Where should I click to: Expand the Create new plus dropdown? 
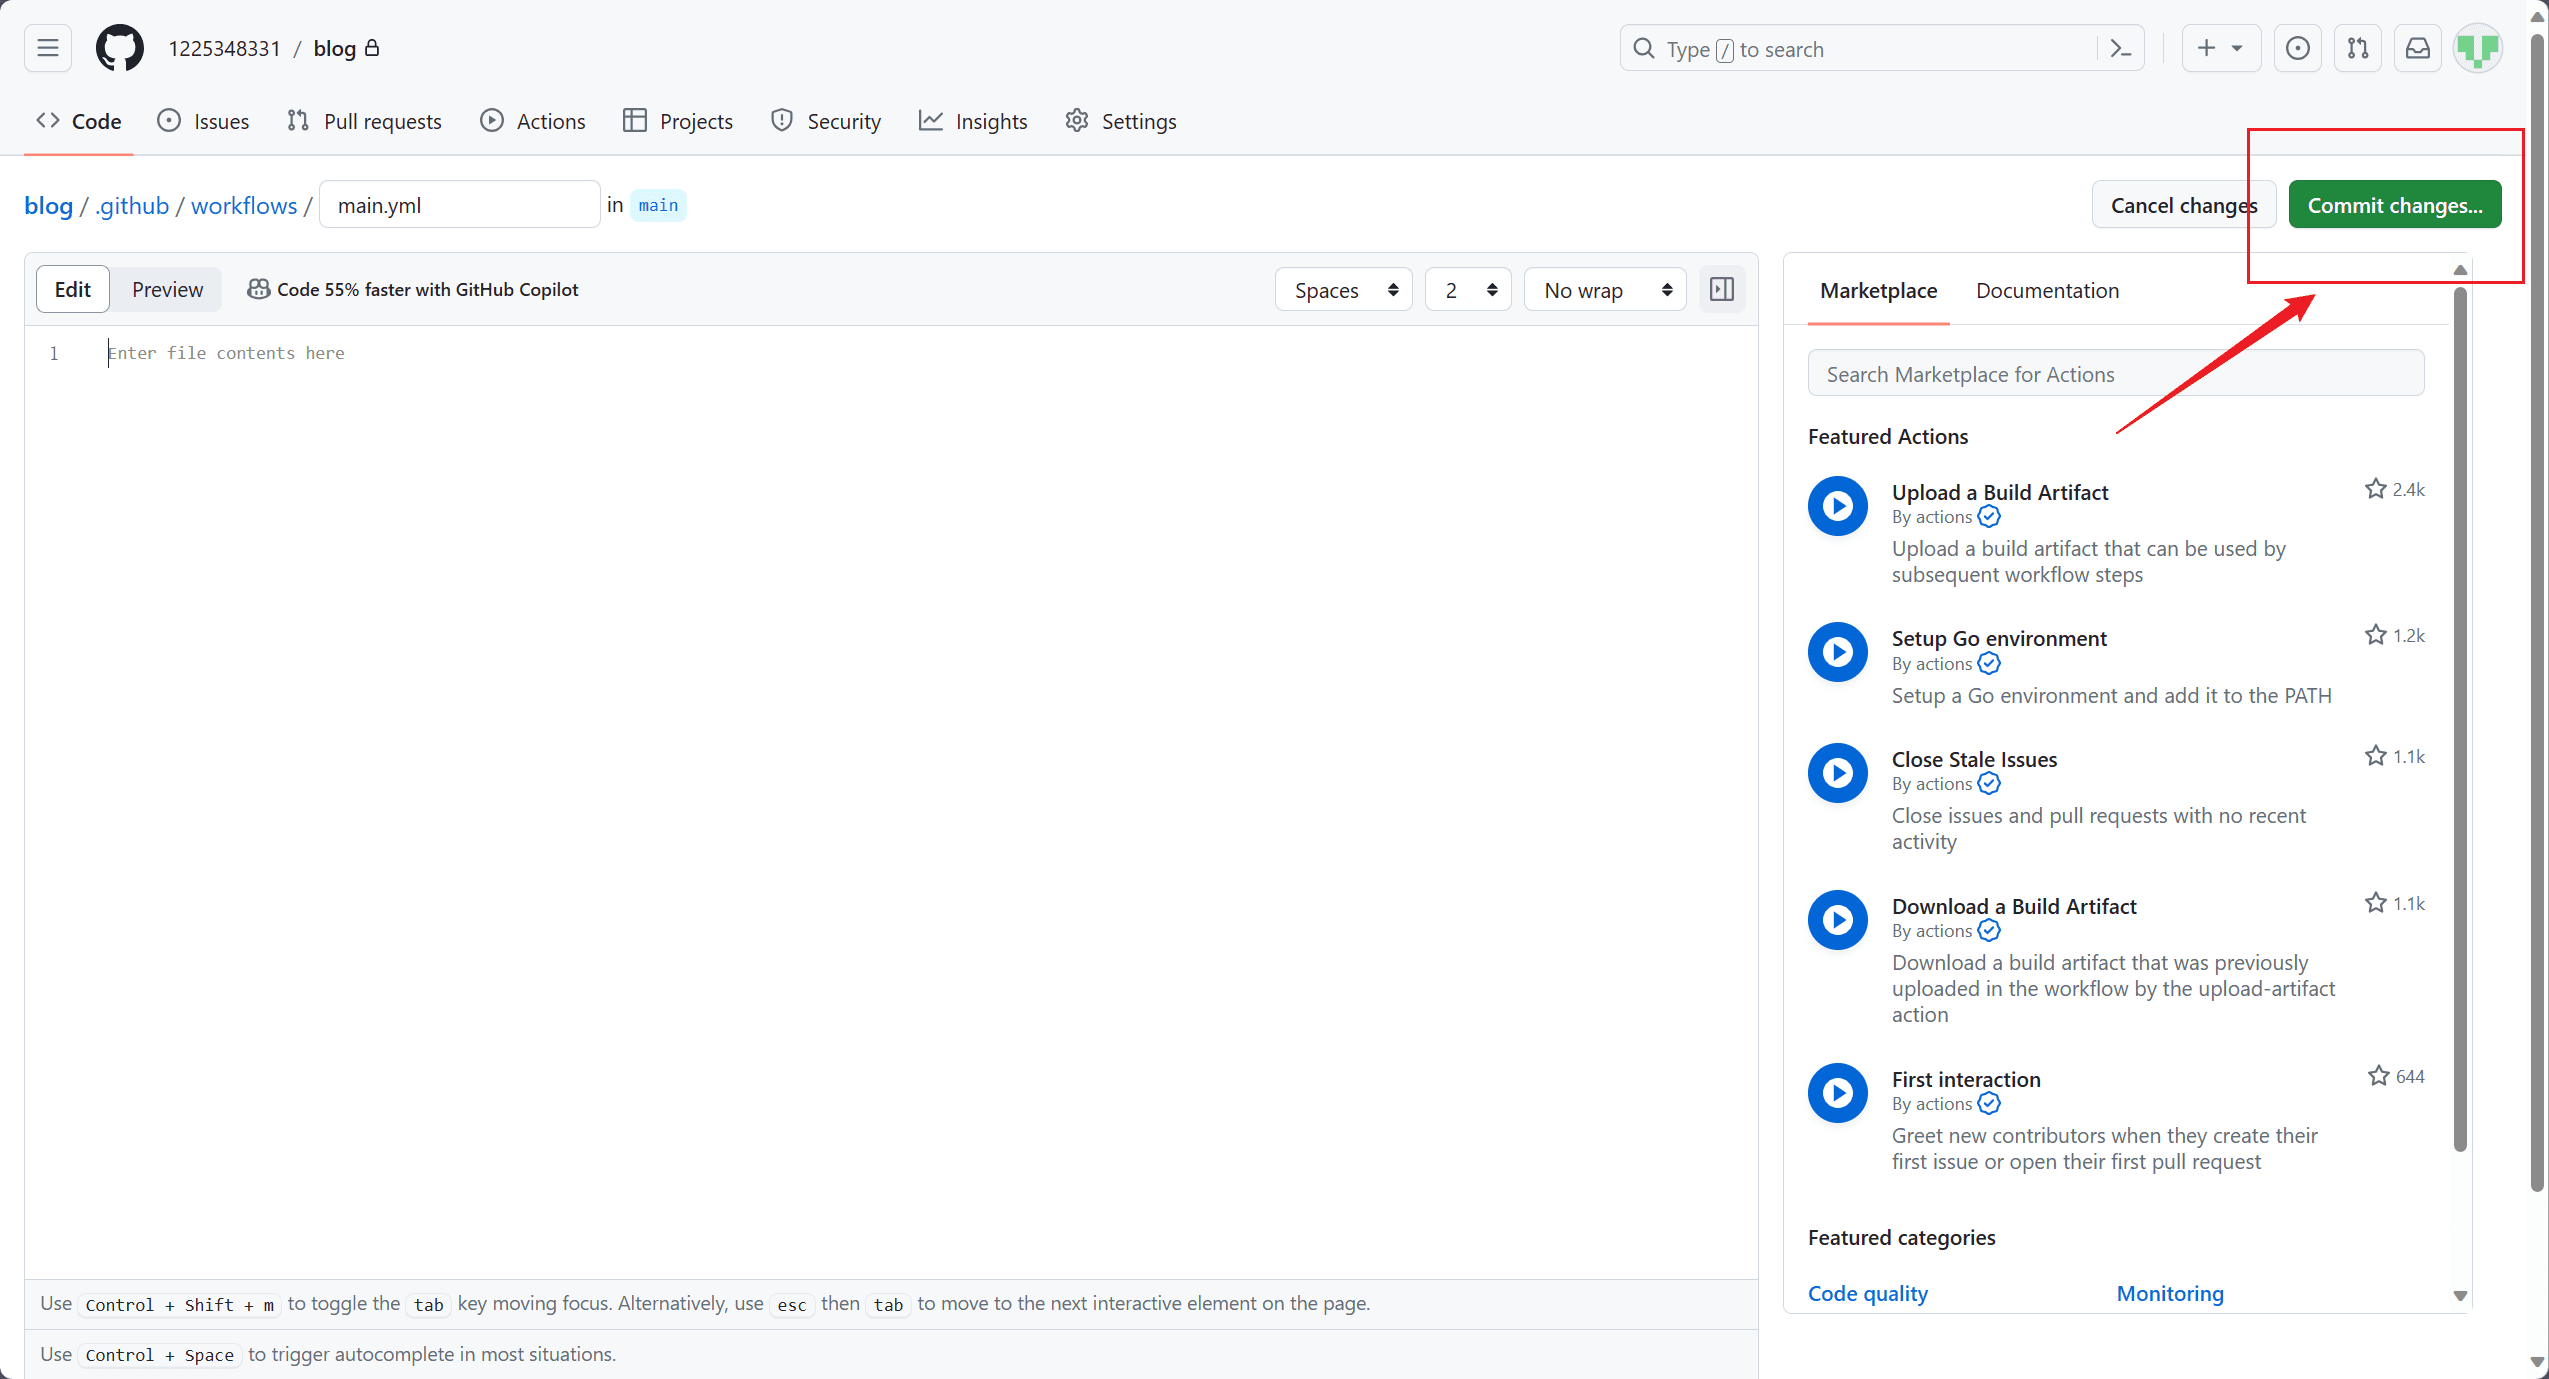tap(2219, 48)
